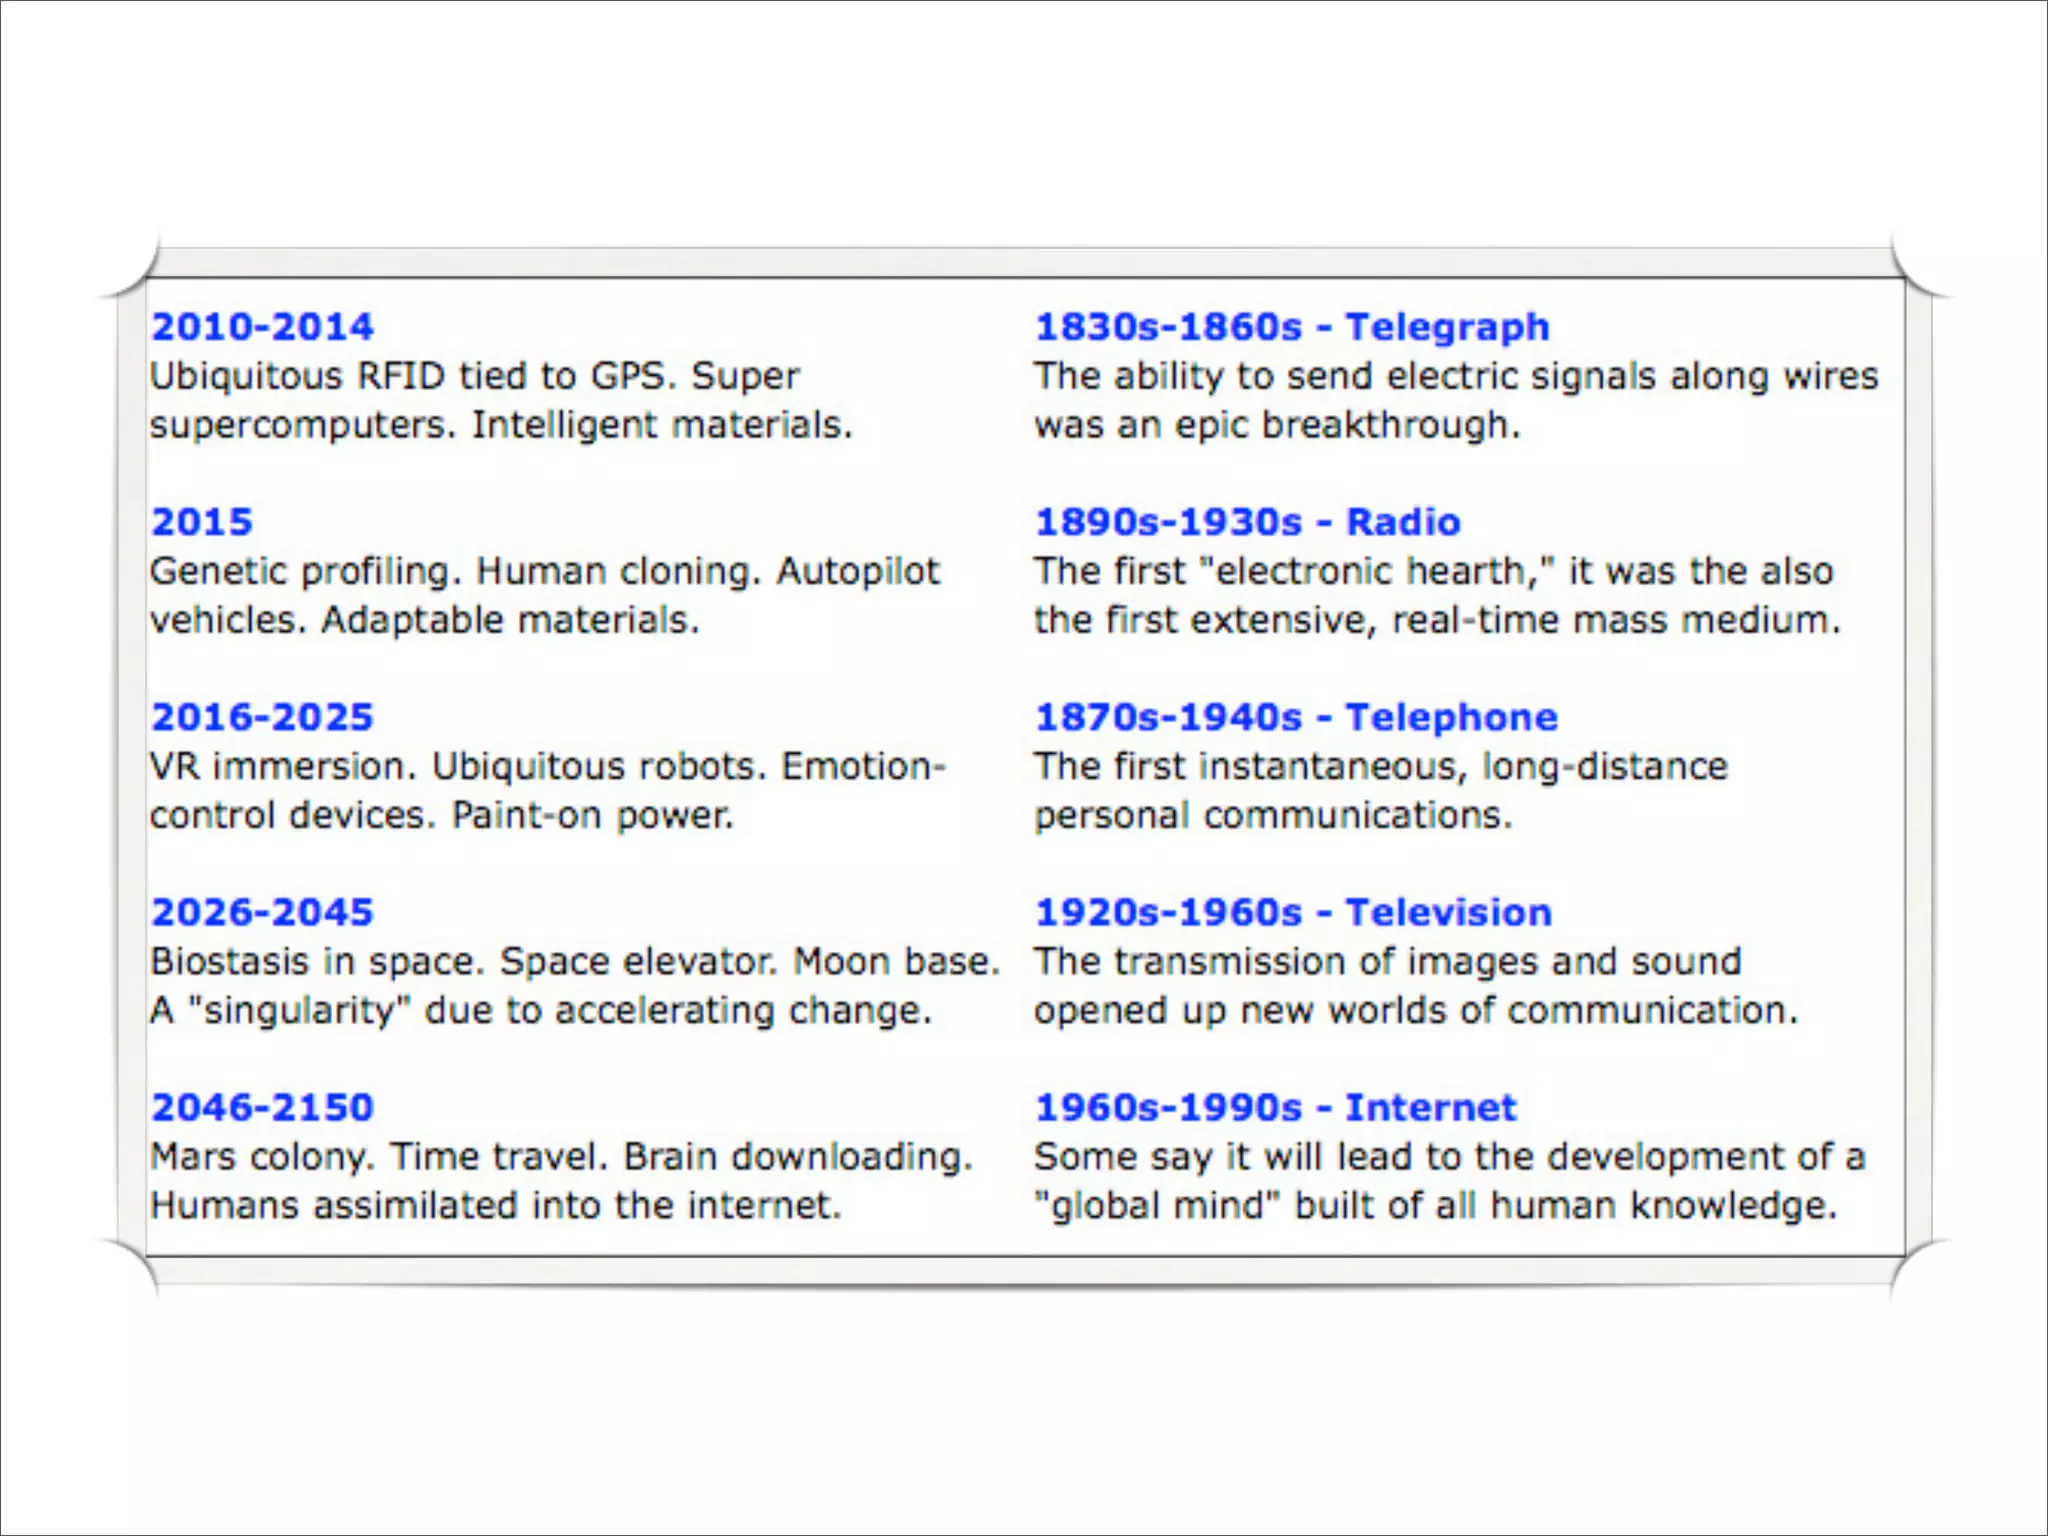Click the 2015 heading

coord(202,522)
